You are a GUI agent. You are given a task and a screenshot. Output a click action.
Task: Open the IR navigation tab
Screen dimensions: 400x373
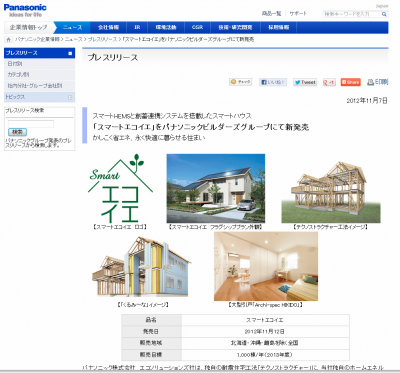(137, 27)
